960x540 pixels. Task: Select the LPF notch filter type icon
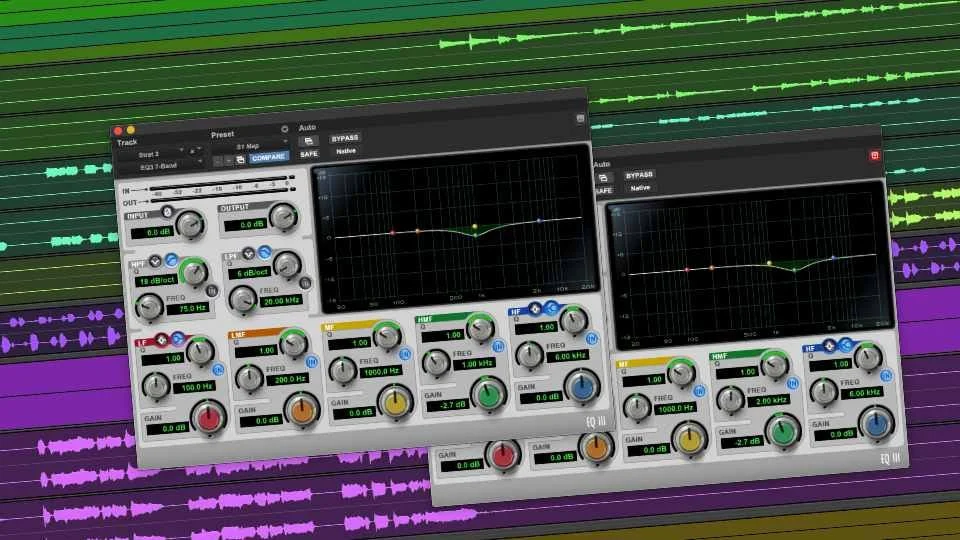tap(248, 253)
